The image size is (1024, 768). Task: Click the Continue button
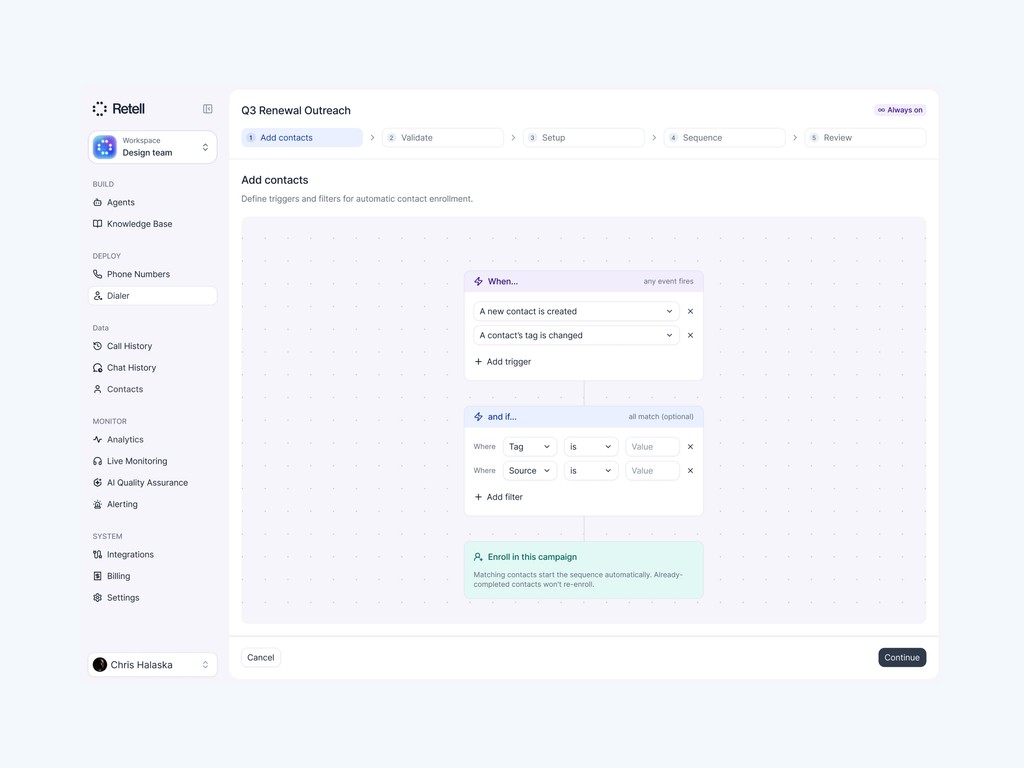click(902, 658)
